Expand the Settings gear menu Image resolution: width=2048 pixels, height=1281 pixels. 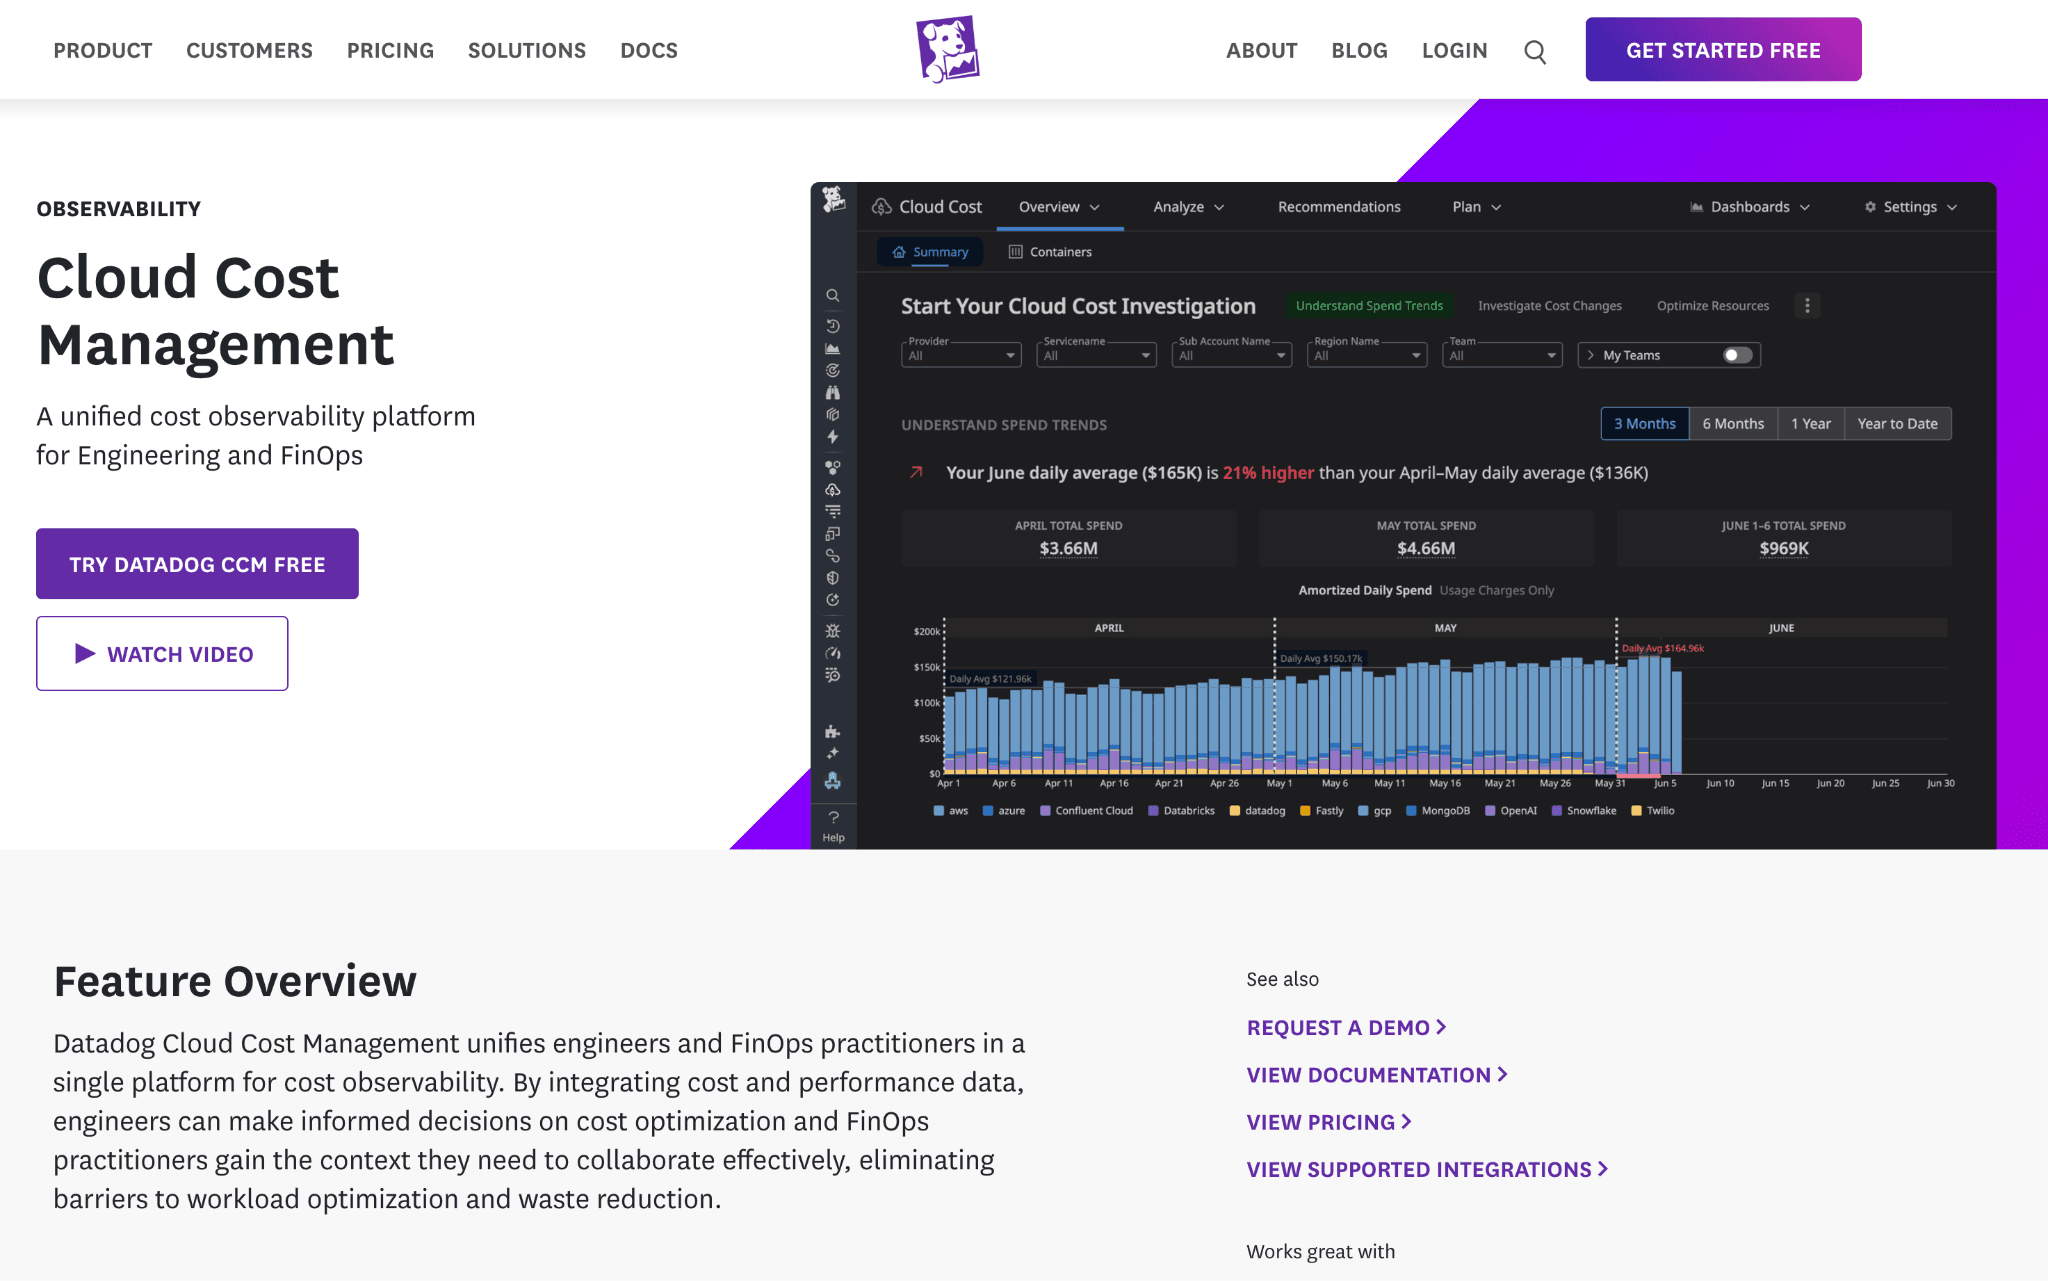click(x=1910, y=207)
